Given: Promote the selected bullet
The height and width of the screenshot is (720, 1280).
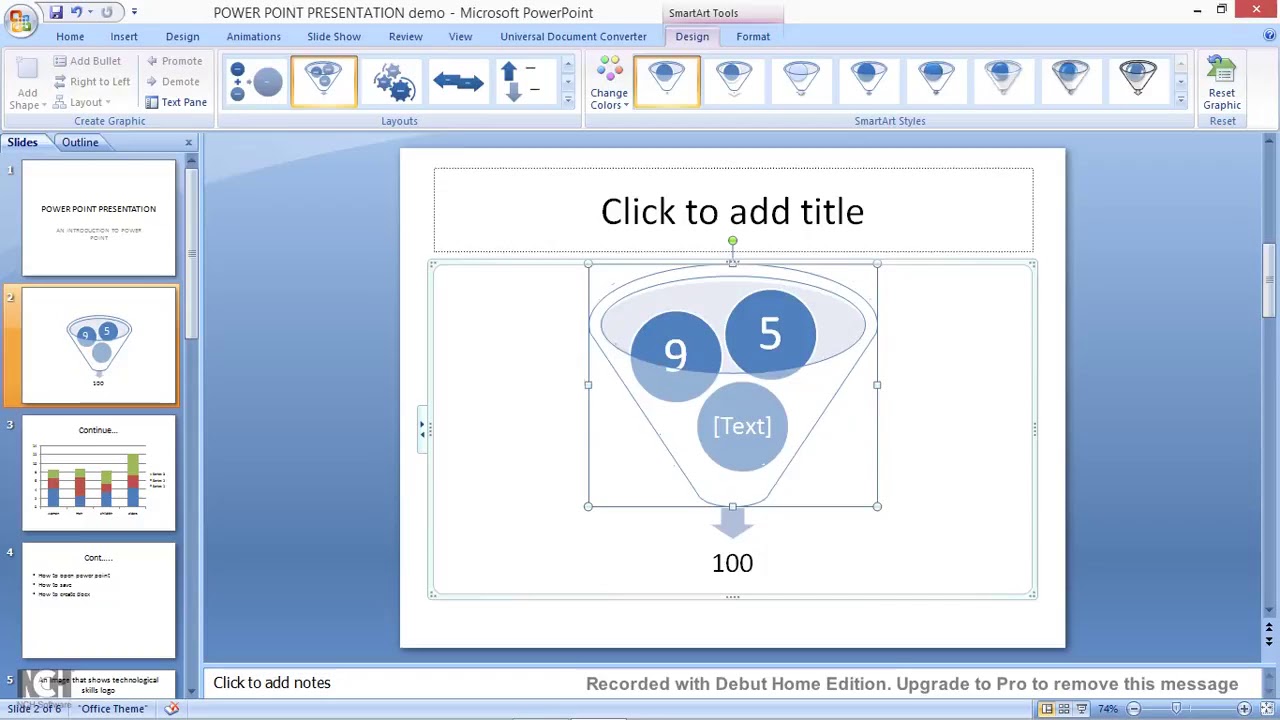Looking at the screenshot, I should 174,61.
